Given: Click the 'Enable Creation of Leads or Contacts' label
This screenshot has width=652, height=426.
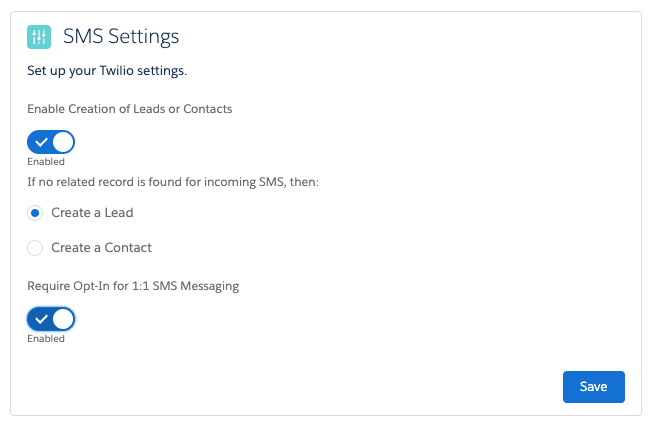Looking at the screenshot, I should point(129,108).
